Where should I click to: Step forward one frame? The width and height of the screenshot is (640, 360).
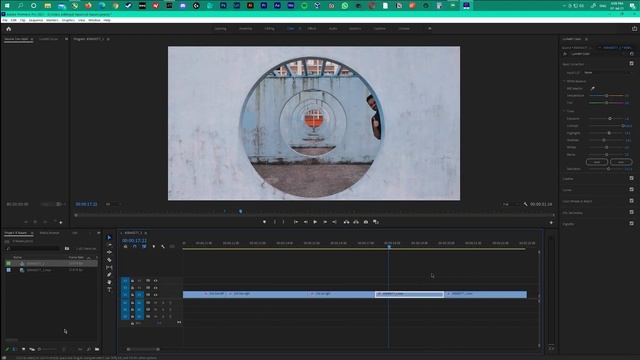[x=325, y=222]
